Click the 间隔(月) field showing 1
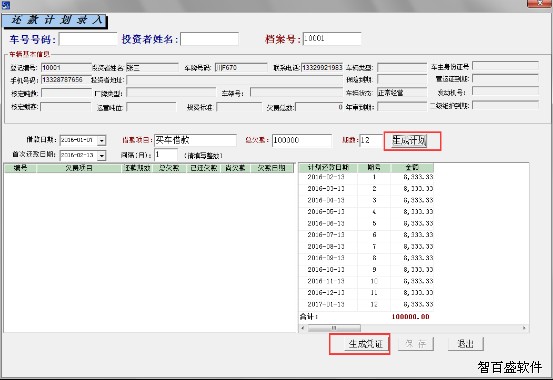 click(166, 155)
